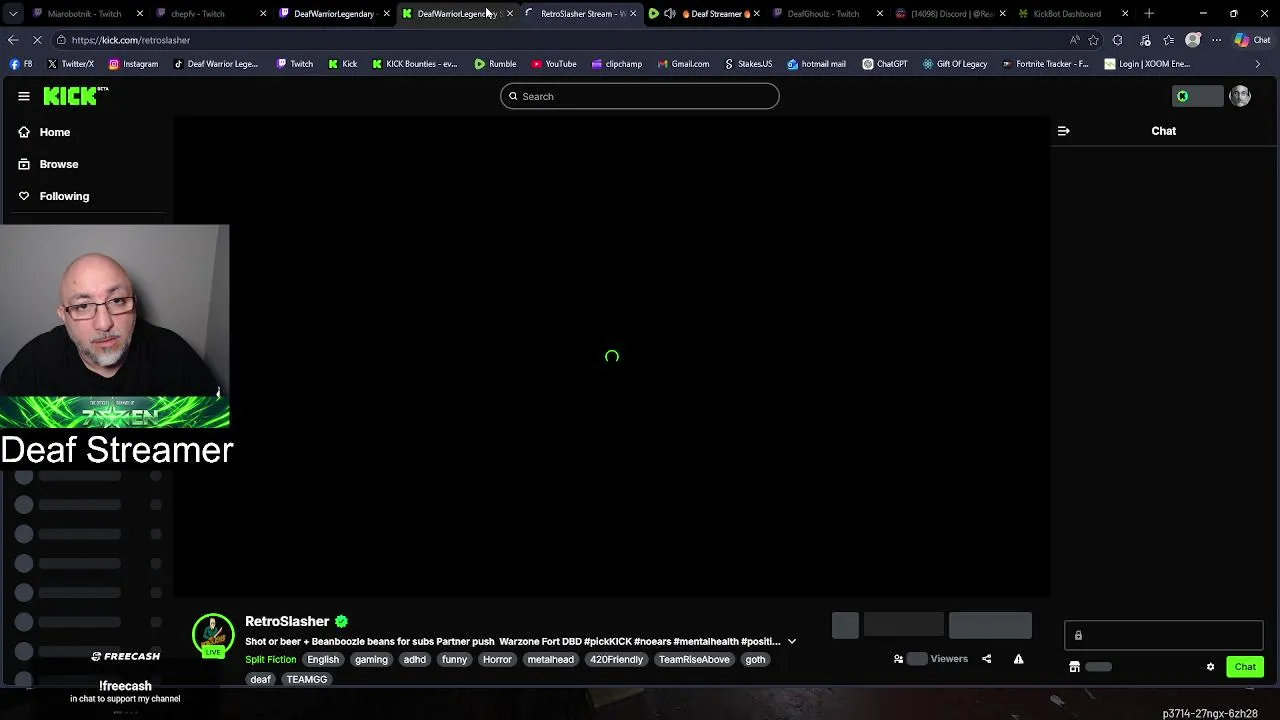The height and width of the screenshot is (720, 1280).
Task: Open the Kick hamburger sidebar menu
Action: [x=24, y=96]
